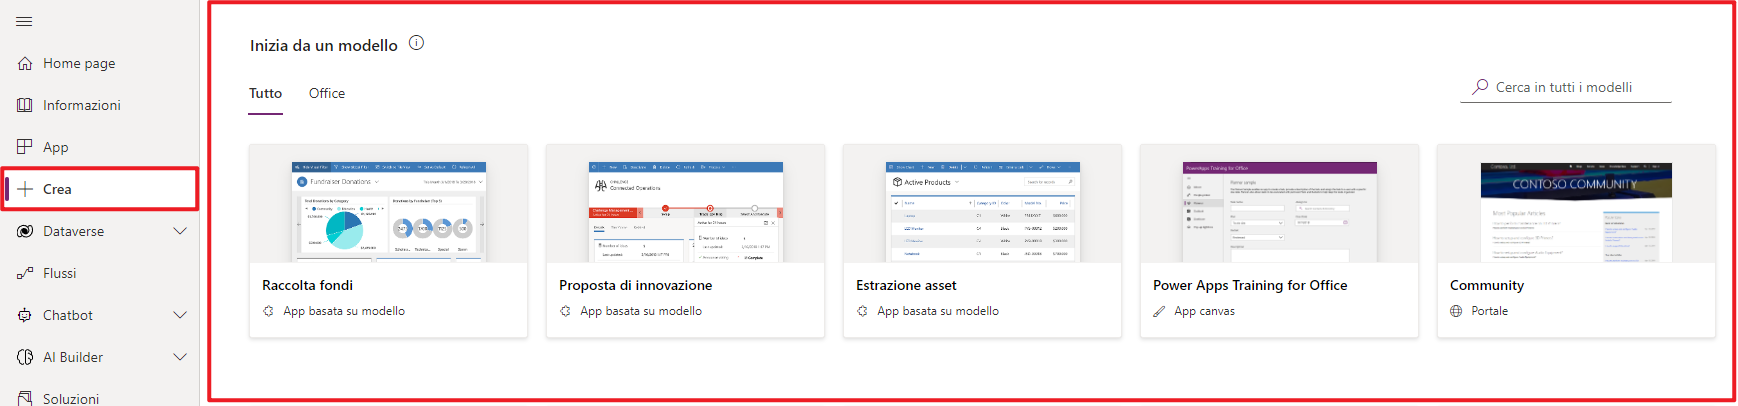Open Dataverse in the sidebar

(74, 231)
